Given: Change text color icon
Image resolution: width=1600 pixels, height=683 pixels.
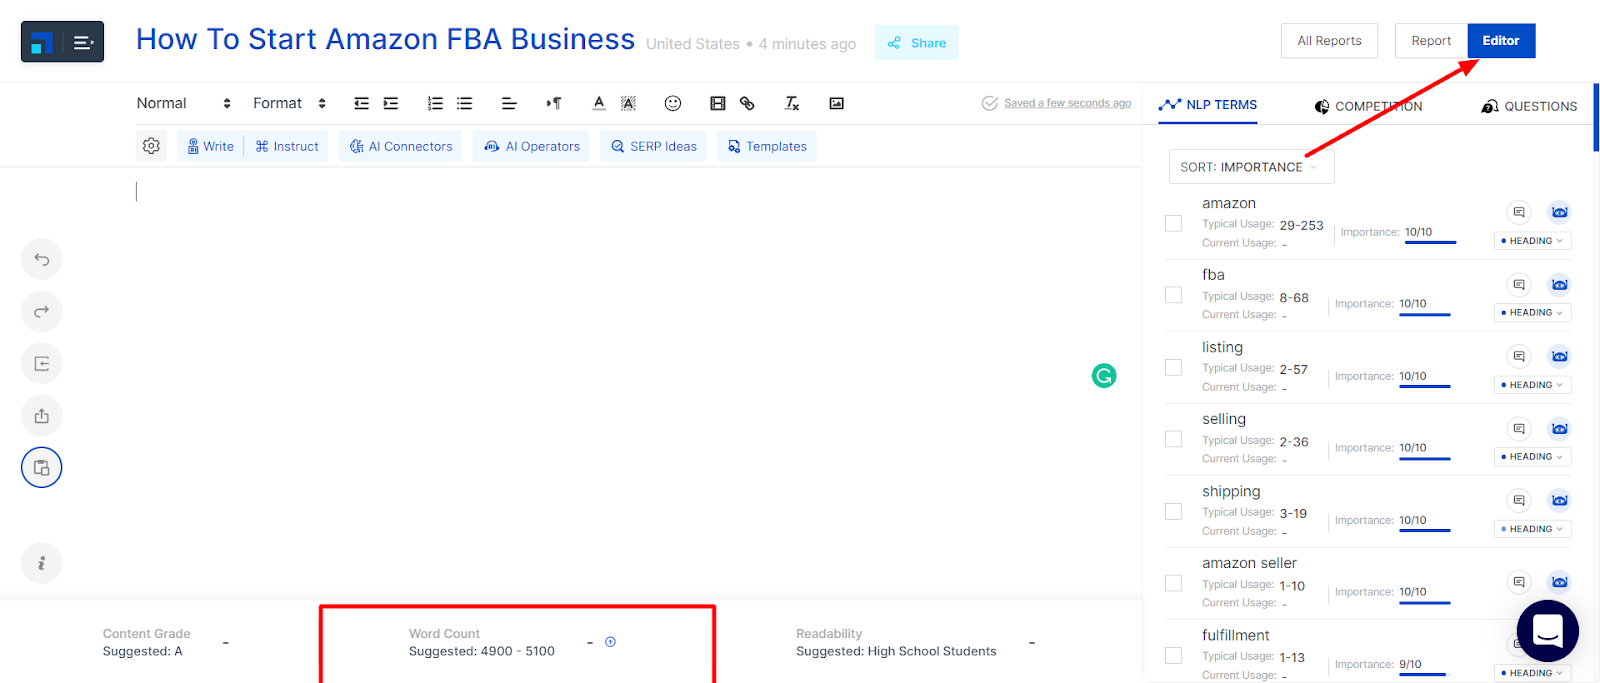Looking at the screenshot, I should tap(599, 103).
